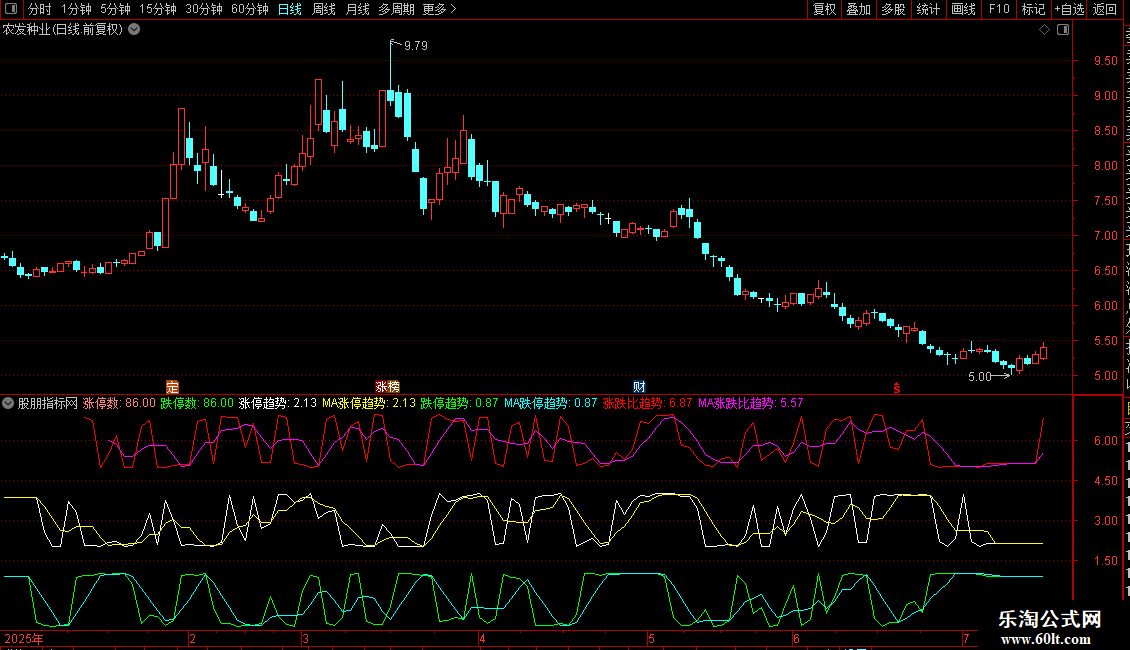The image size is (1130, 650).
Task: Switch to the 分时 chart tab
Action: tap(40, 9)
